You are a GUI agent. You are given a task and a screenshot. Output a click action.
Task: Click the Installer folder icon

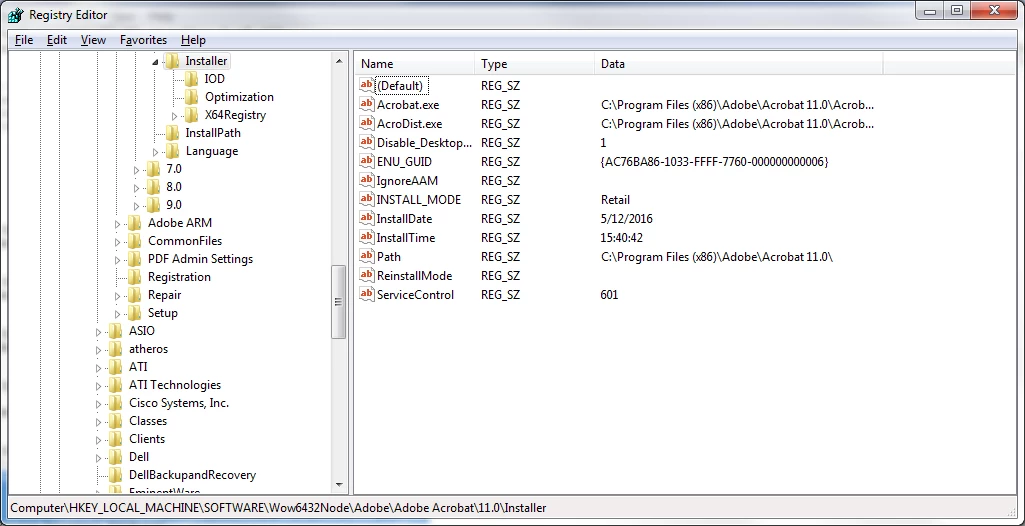tap(173, 61)
